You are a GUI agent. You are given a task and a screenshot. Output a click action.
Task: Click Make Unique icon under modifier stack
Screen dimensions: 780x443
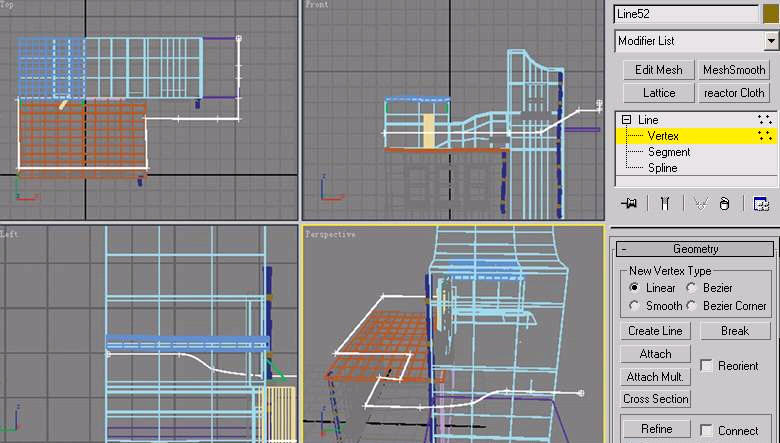coord(700,203)
